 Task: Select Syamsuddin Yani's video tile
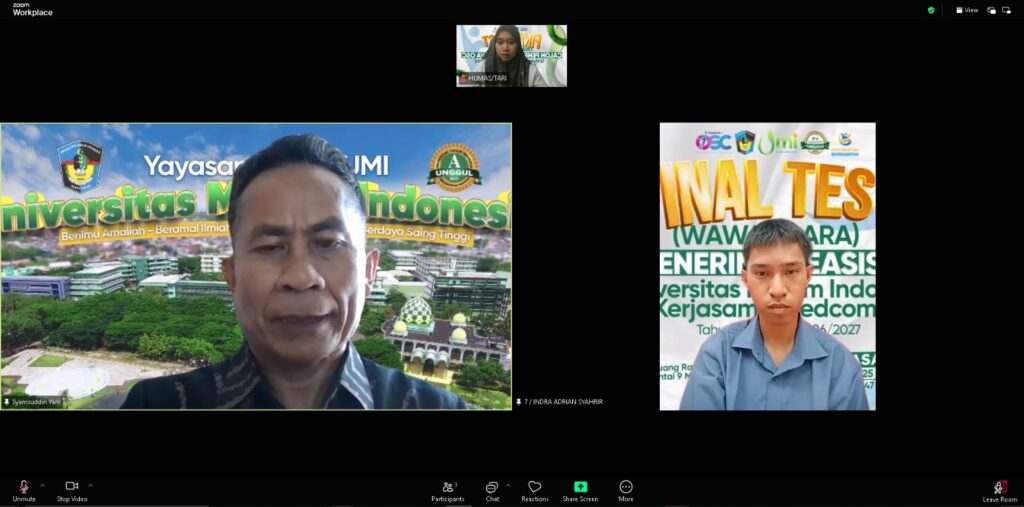pos(256,265)
